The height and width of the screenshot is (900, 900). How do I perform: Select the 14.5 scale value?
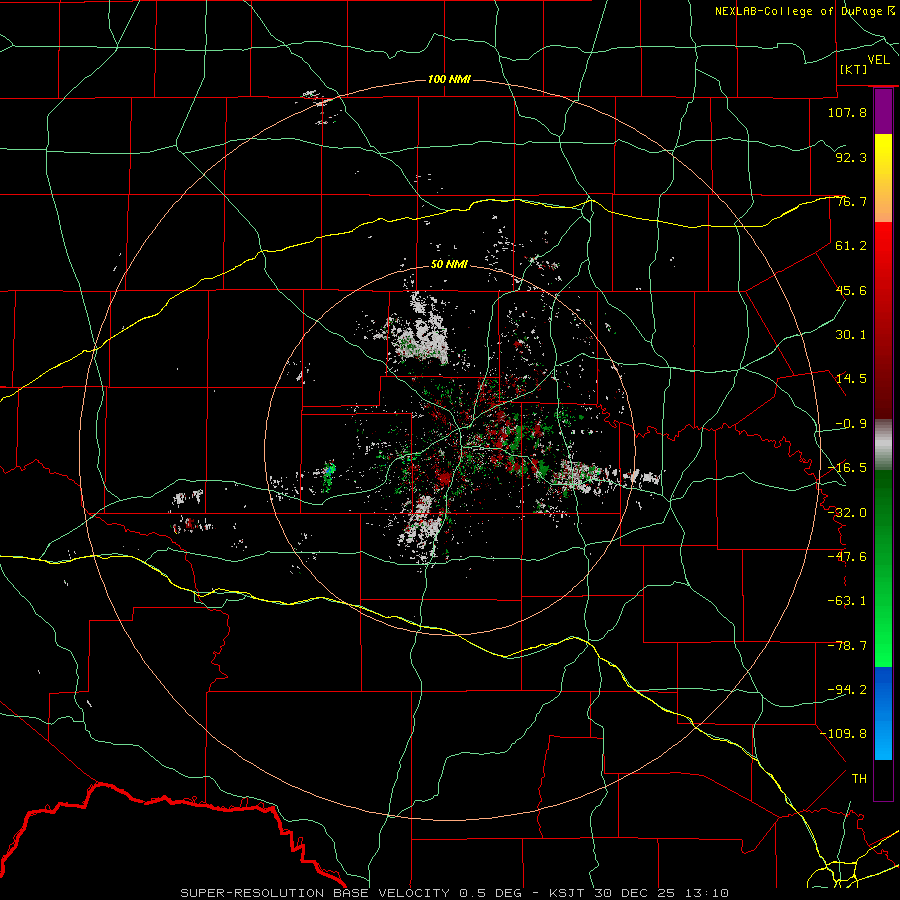(x=851, y=379)
